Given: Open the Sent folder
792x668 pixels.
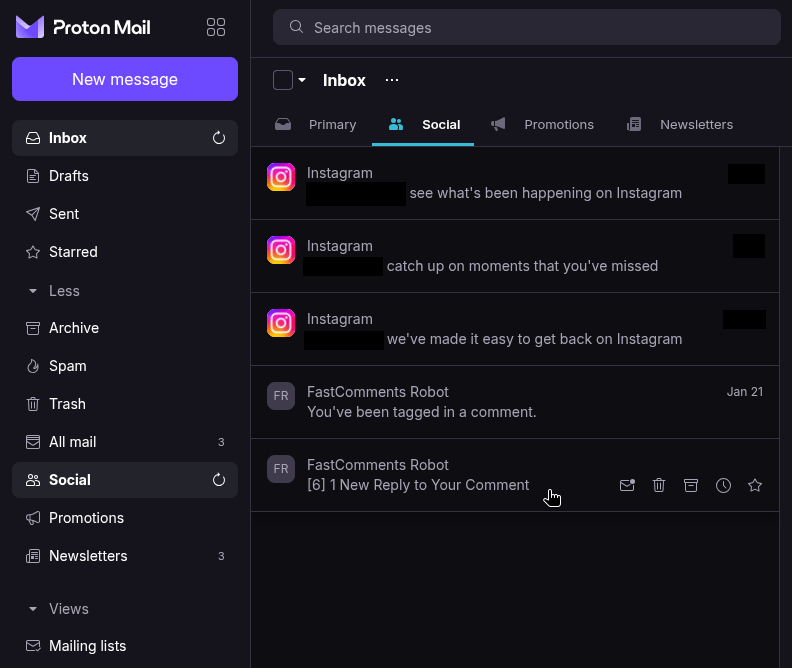Looking at the screenshot, I should tap(125, 214).
